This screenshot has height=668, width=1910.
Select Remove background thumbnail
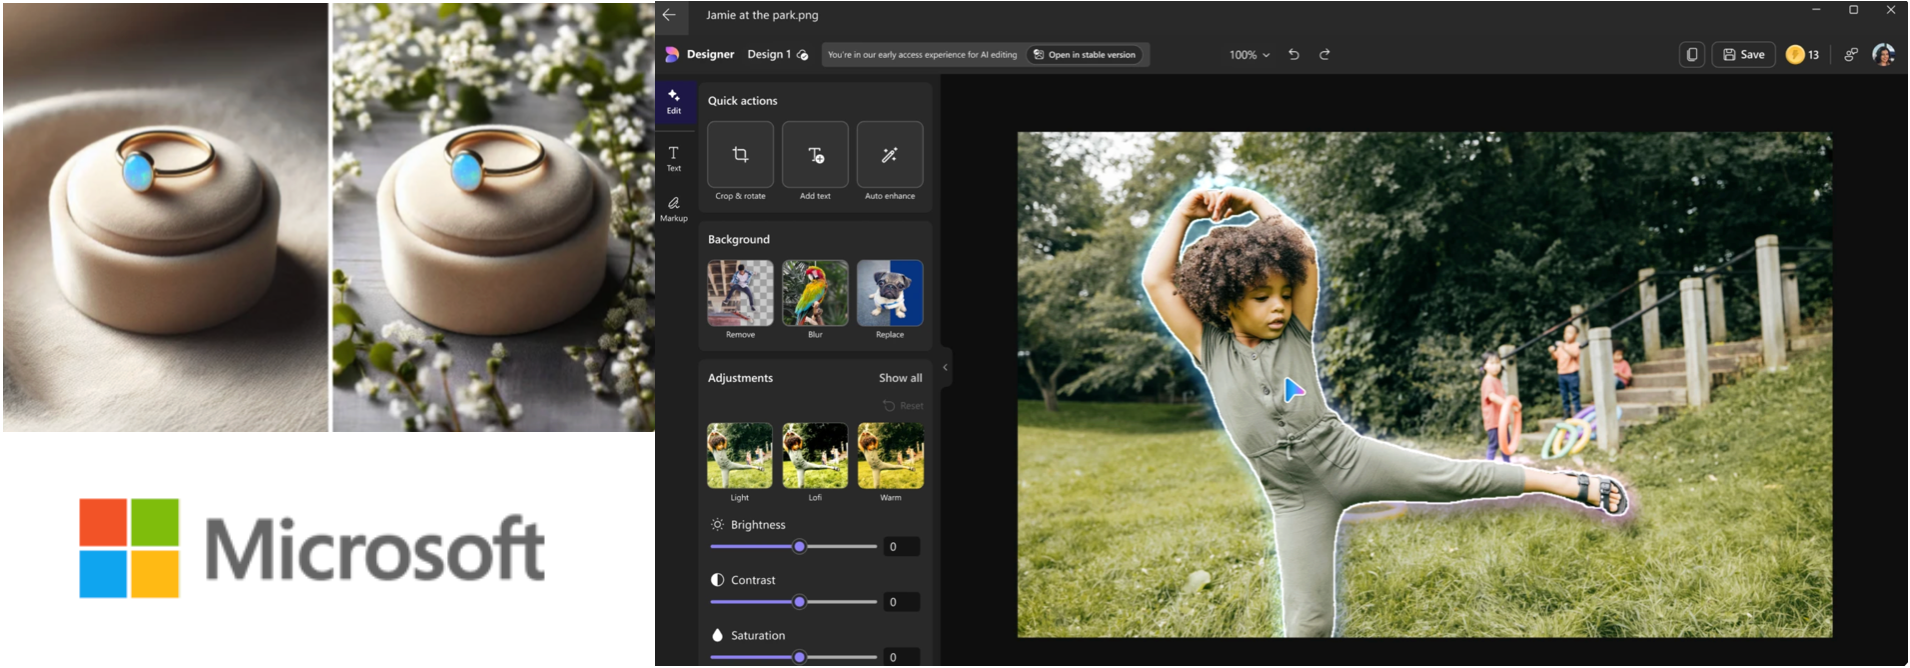740,293
